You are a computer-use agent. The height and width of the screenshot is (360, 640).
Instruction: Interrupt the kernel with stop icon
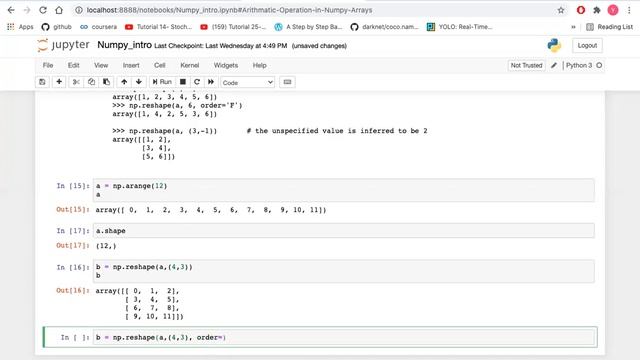click(183, 82)
